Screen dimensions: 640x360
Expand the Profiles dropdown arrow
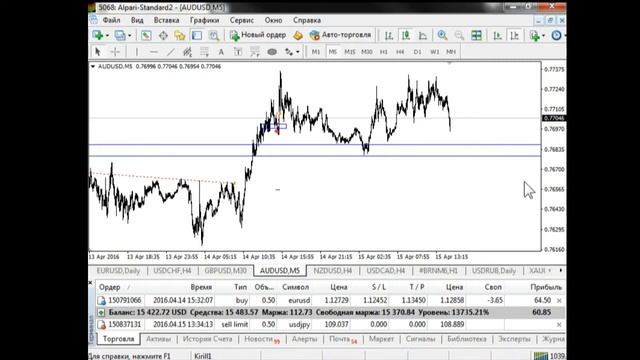click(x=129, y=36)
